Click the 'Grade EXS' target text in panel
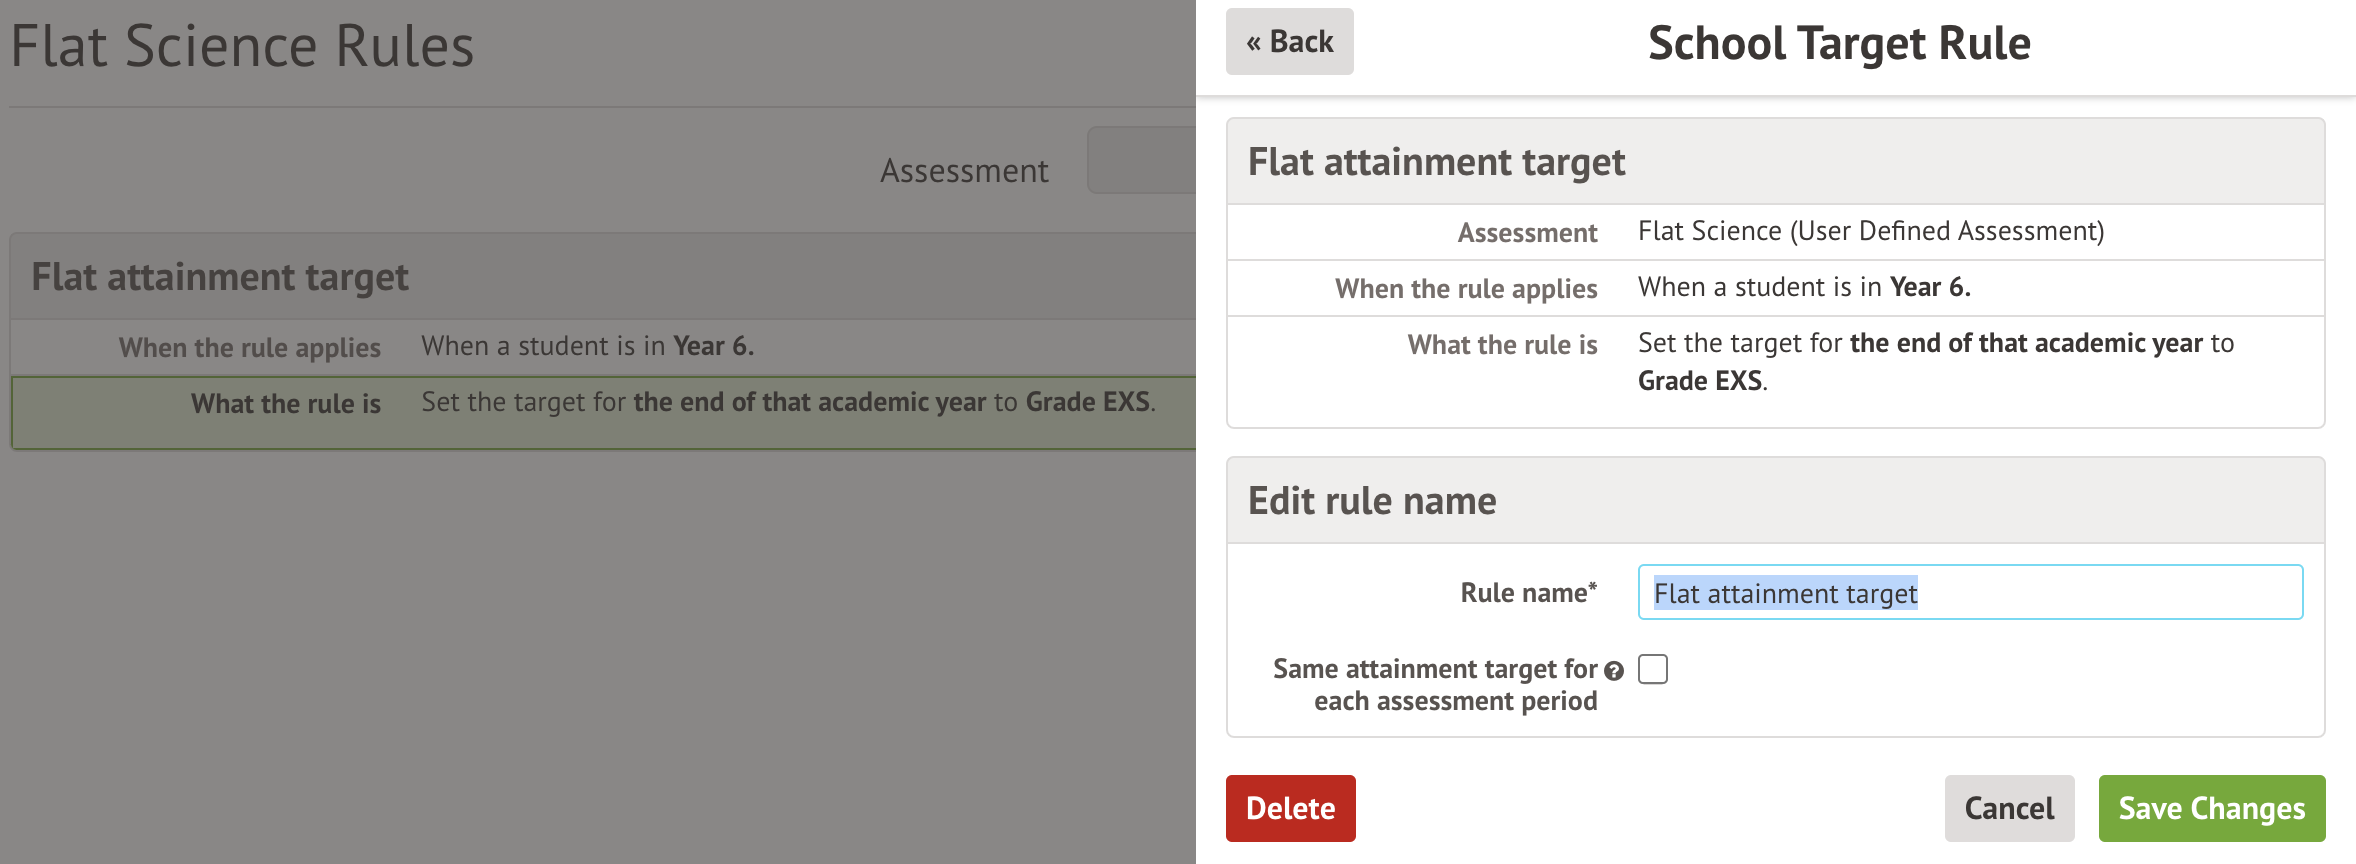Screen dimensions: 2356x864 [x=1701, y=381]
